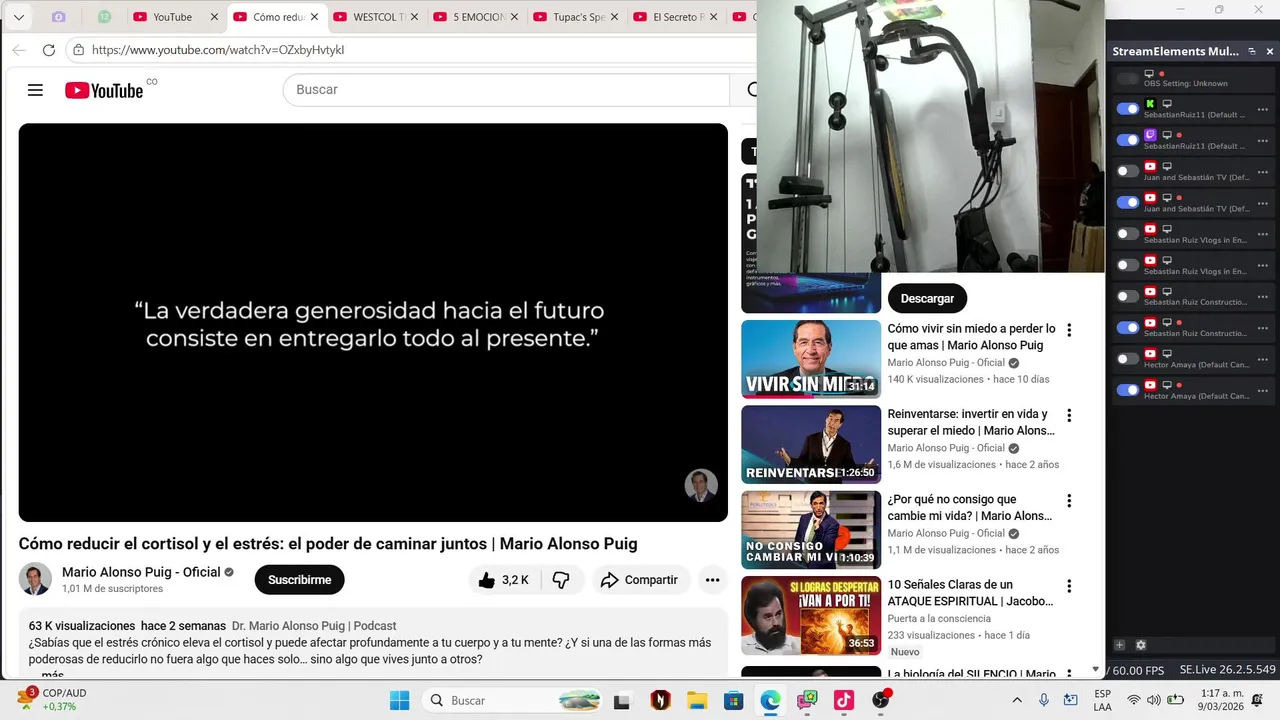Enable first Juan and Sebastián TV toggle

[x=1128, y=171]
